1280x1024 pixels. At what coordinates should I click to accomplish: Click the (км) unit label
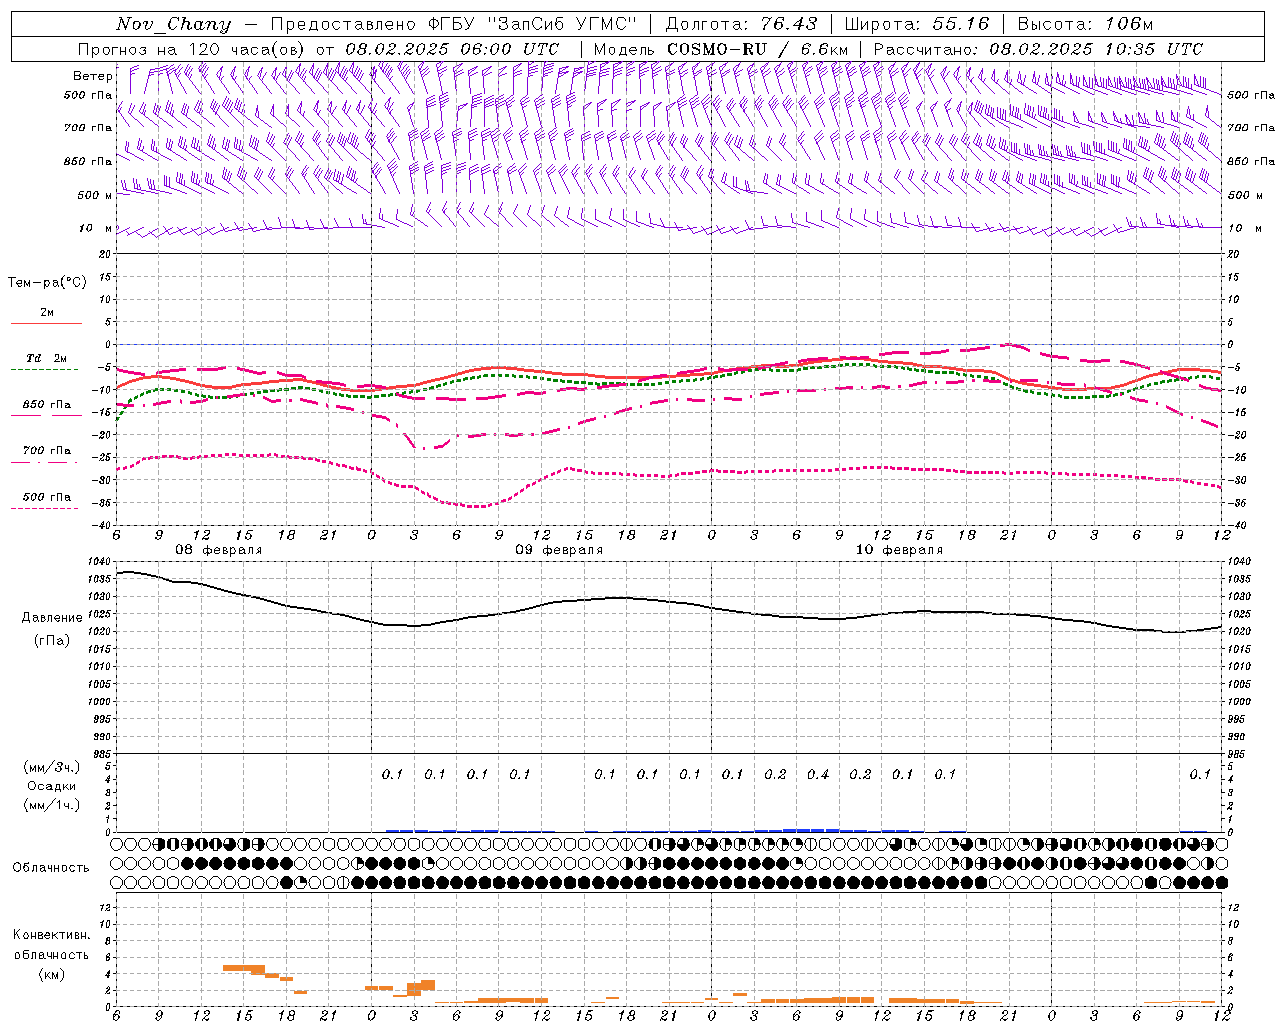52,974
